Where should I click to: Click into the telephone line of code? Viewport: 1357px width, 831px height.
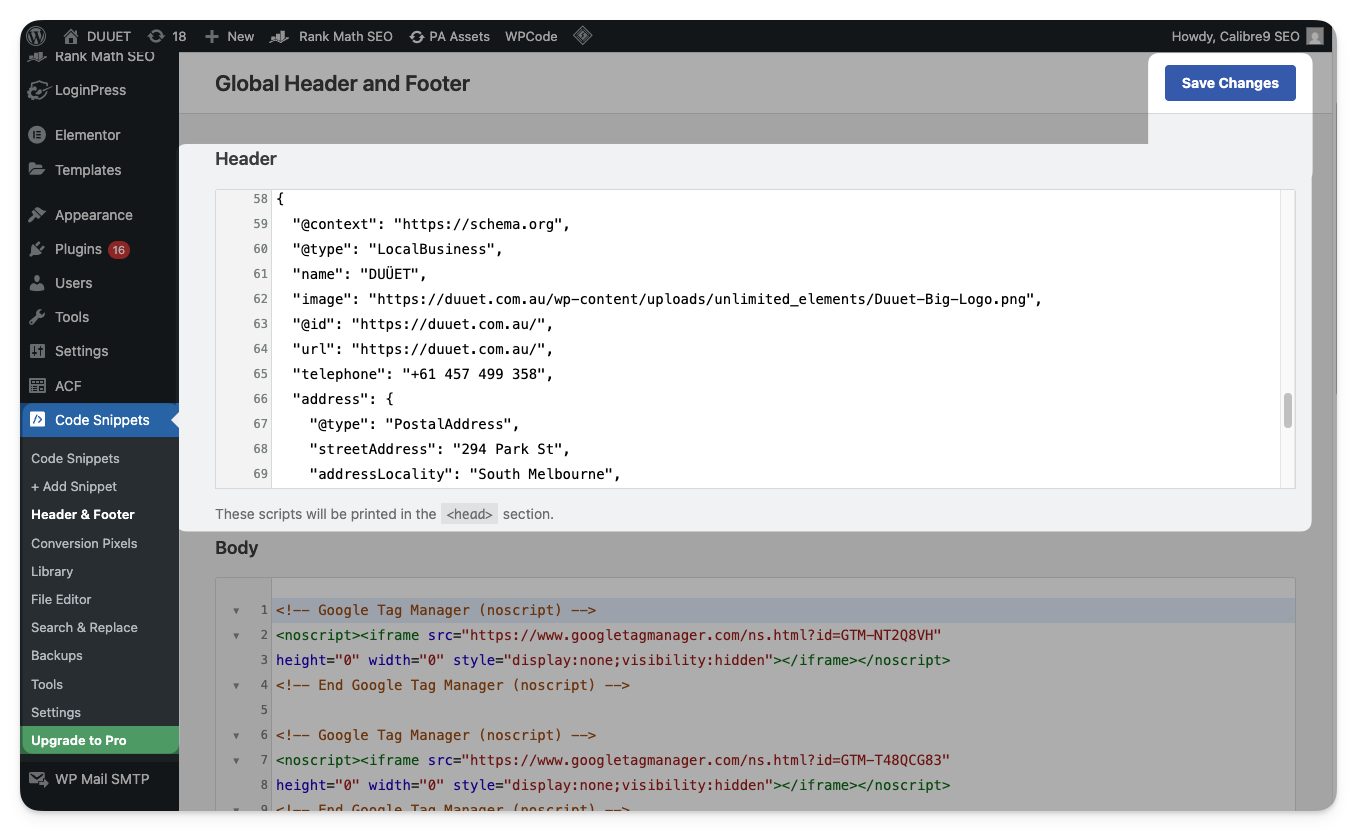click(x=422, y=374)
